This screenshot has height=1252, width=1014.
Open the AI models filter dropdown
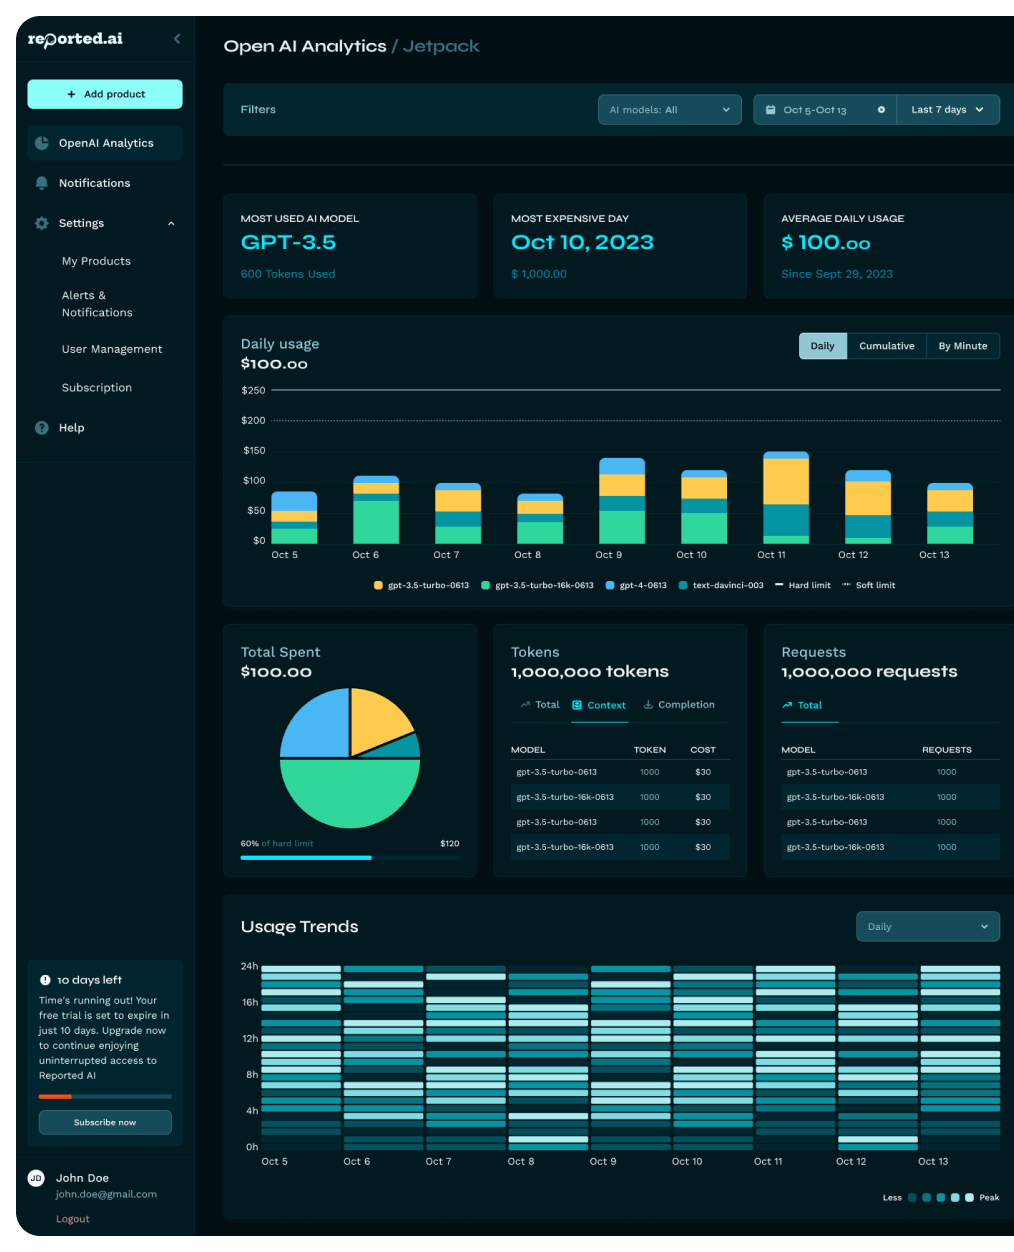pos(669,110)
